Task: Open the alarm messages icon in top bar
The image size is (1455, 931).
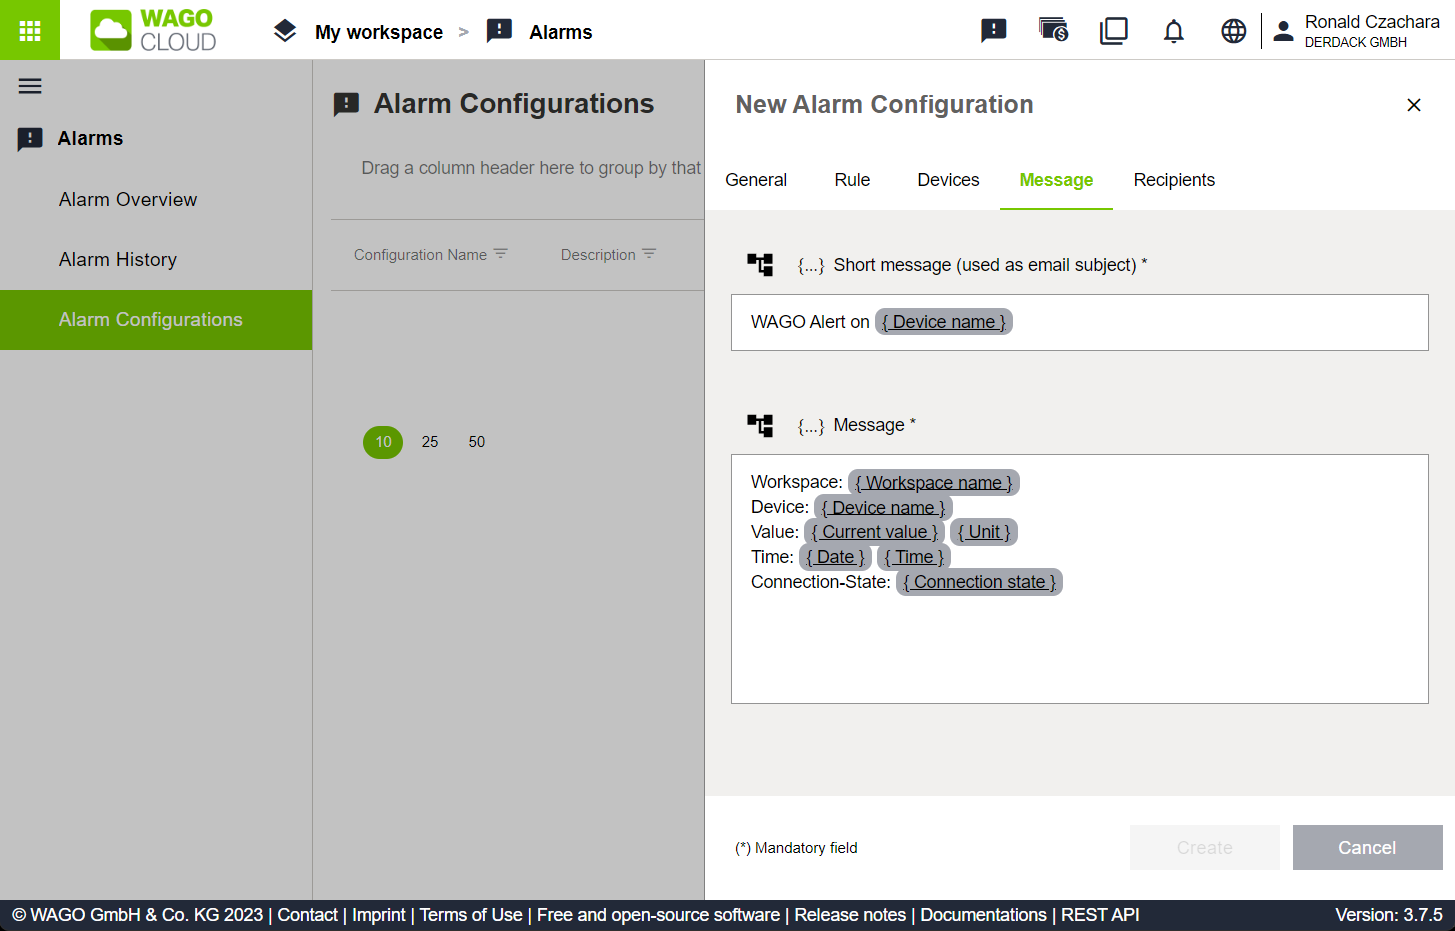Action: [994, 31]
